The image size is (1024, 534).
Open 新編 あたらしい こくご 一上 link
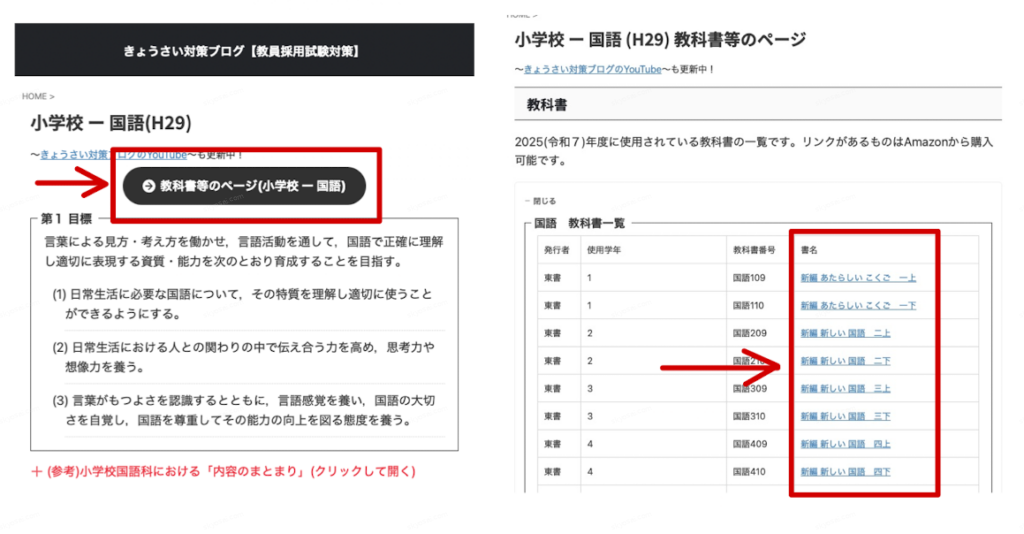click(x=858, y=277)
